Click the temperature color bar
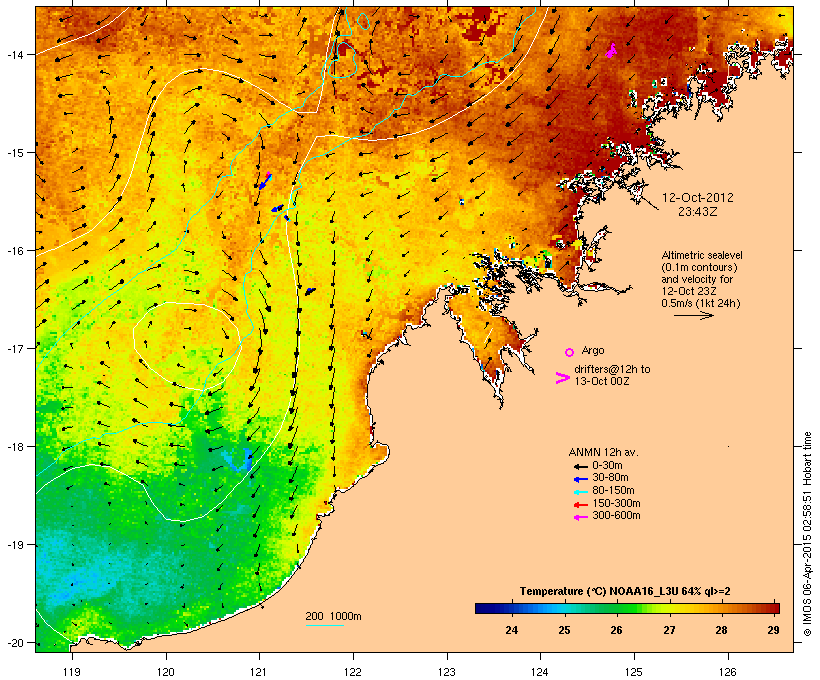 [627, 608]
